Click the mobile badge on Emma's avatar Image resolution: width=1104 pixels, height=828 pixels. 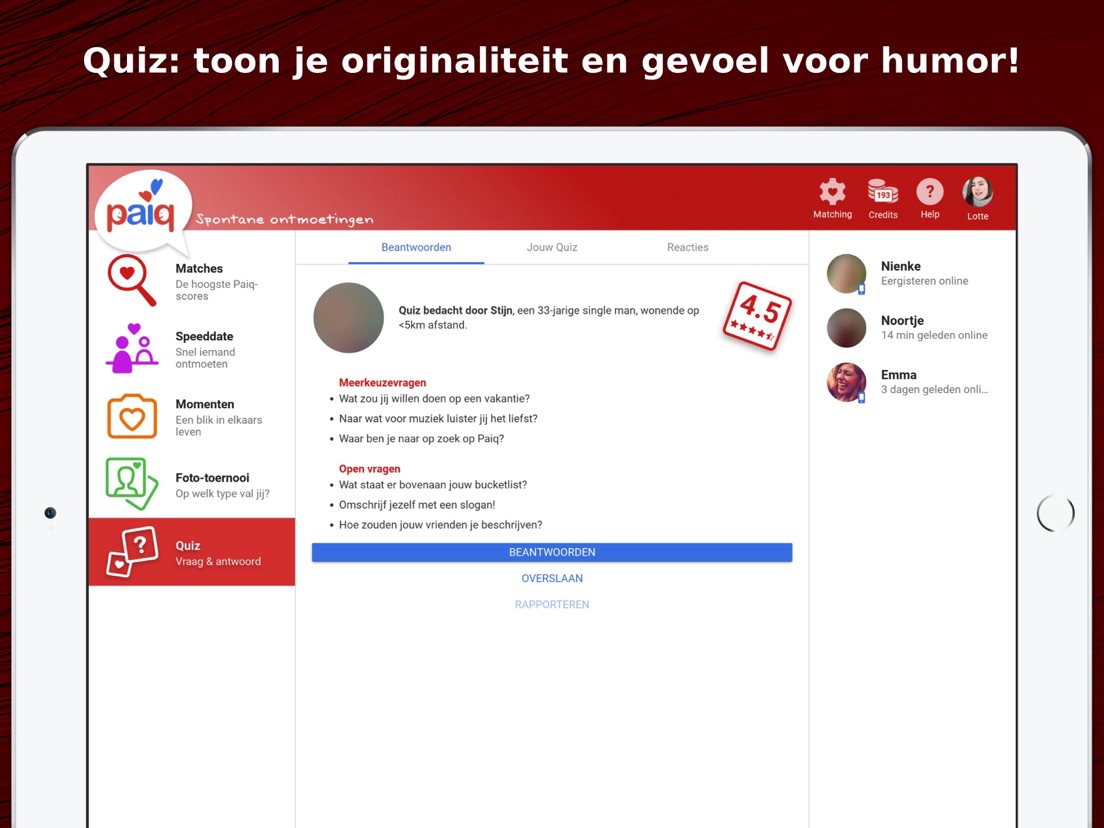pyautogui.click(x=861, y=398)
